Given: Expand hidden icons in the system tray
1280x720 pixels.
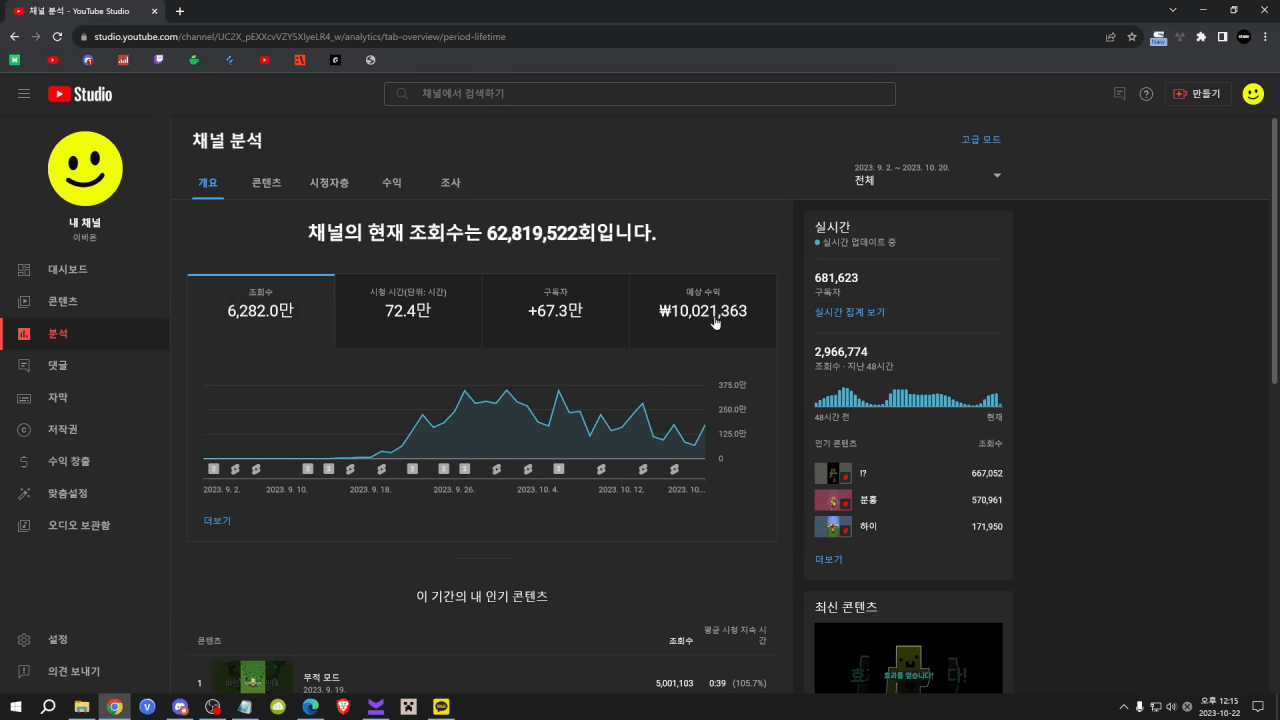Looking at the screenshot, I should pyautogui.click(x=1124, y=707).
